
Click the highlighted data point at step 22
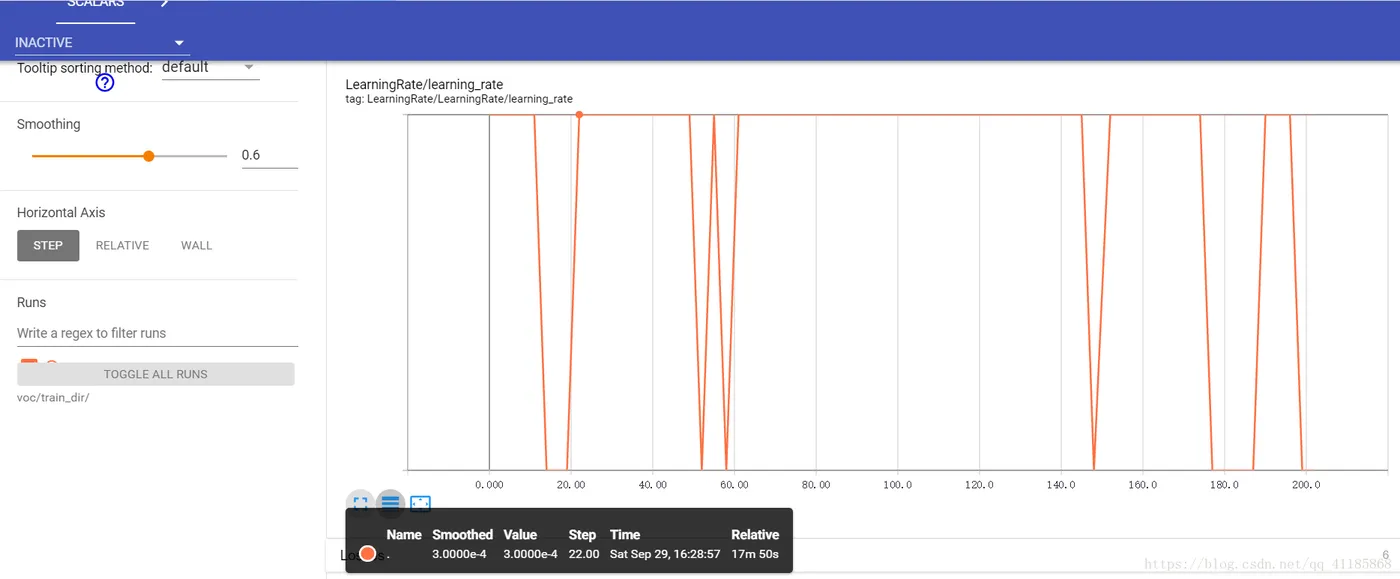tap(579, 115)
